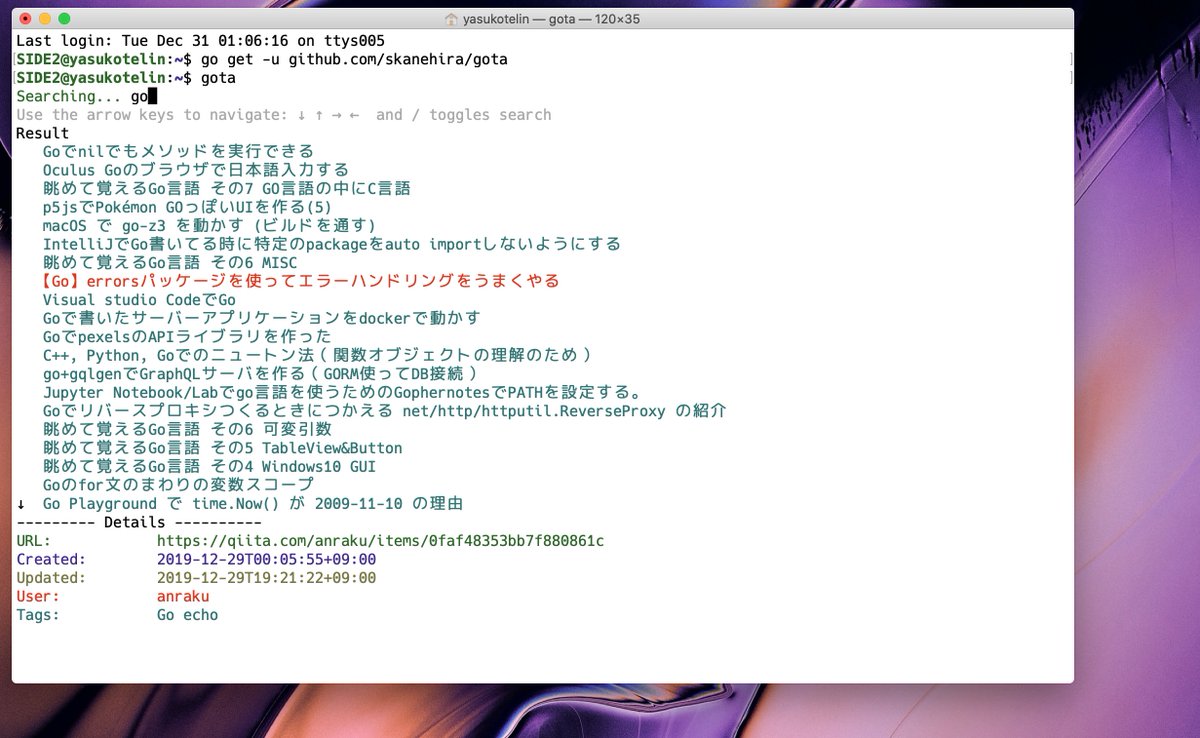Click highlighted result '【Go】errorsパッケージ…'
Image resolution: width=1200 pixels, height=738 pixels.
(301, 281)
